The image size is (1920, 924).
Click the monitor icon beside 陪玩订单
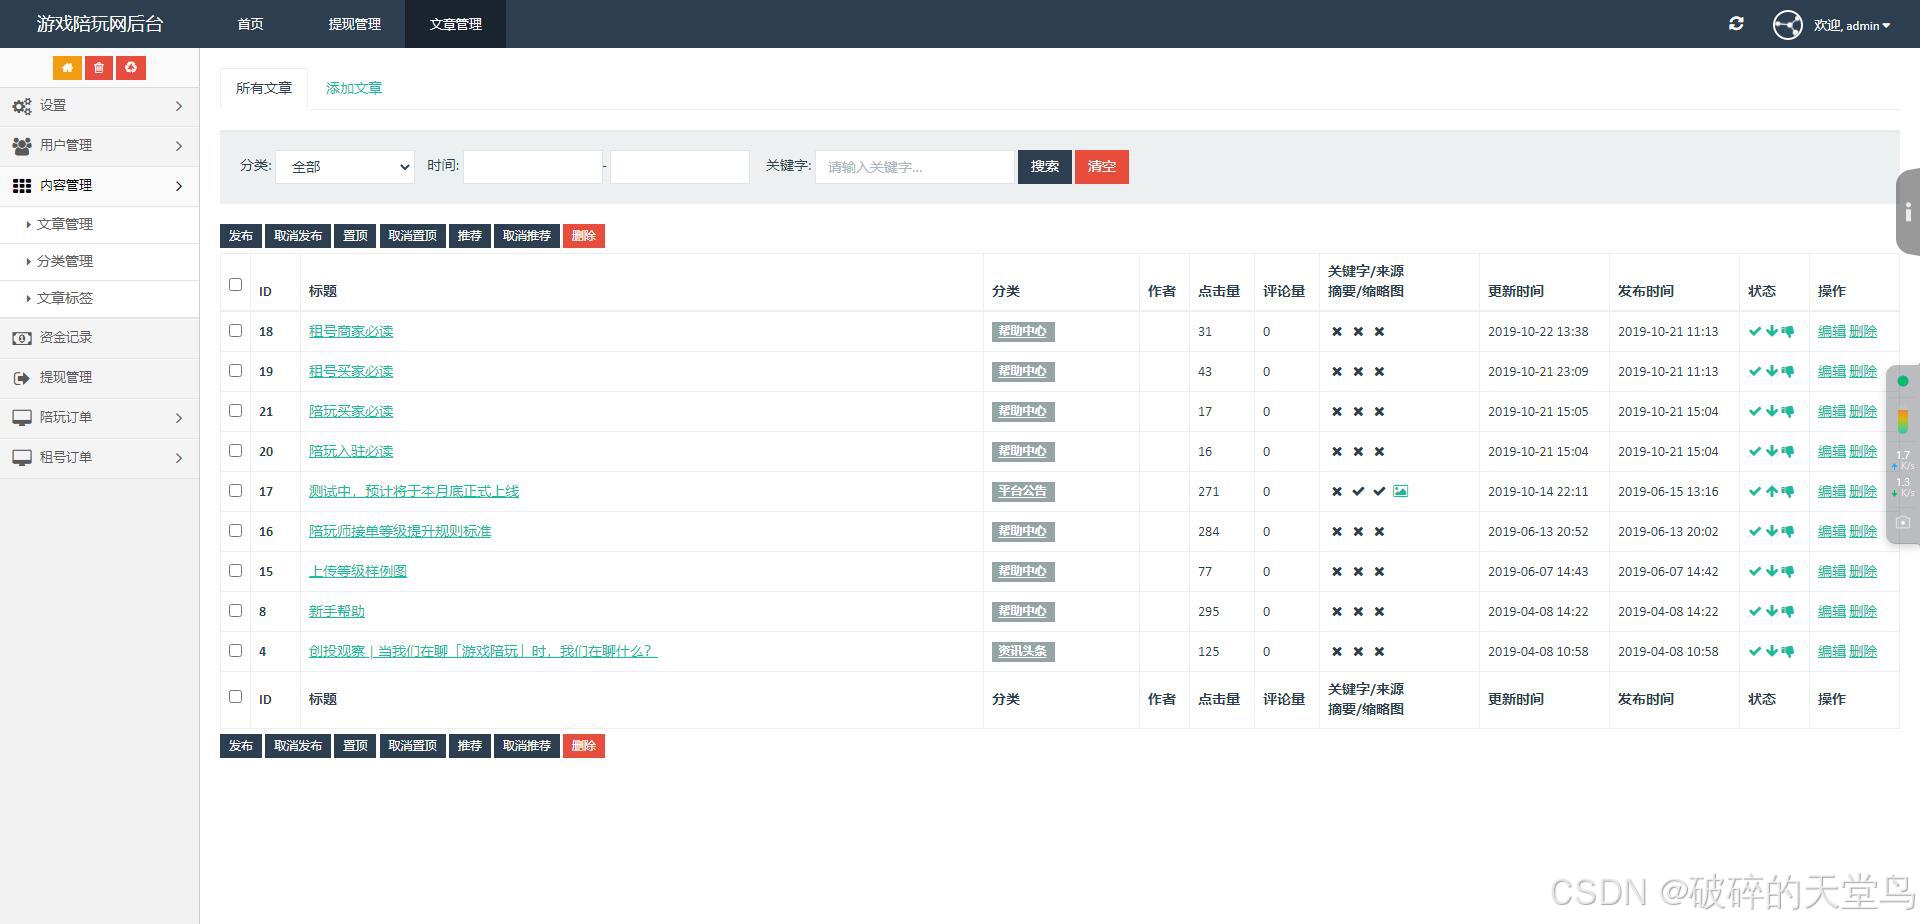point(22,418)
